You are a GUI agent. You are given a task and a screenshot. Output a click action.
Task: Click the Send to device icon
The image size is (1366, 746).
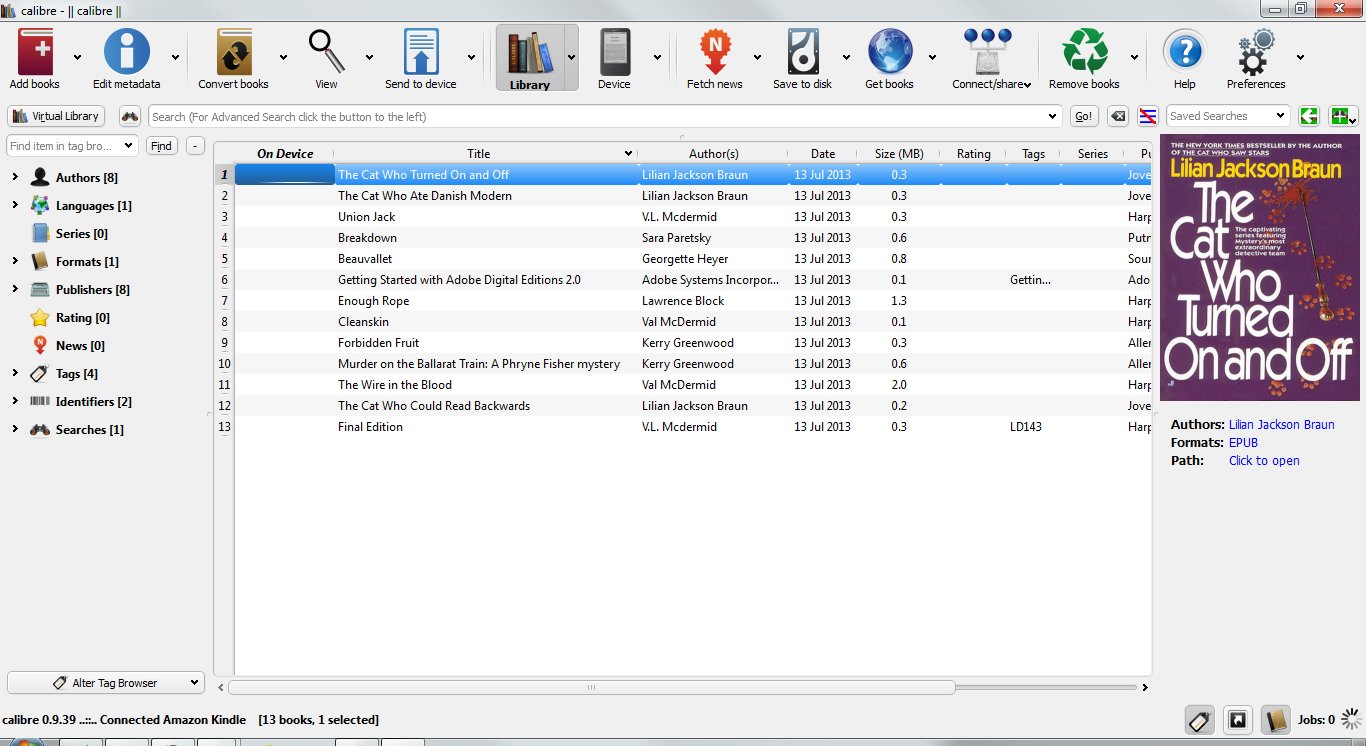[x=421, y=52]
